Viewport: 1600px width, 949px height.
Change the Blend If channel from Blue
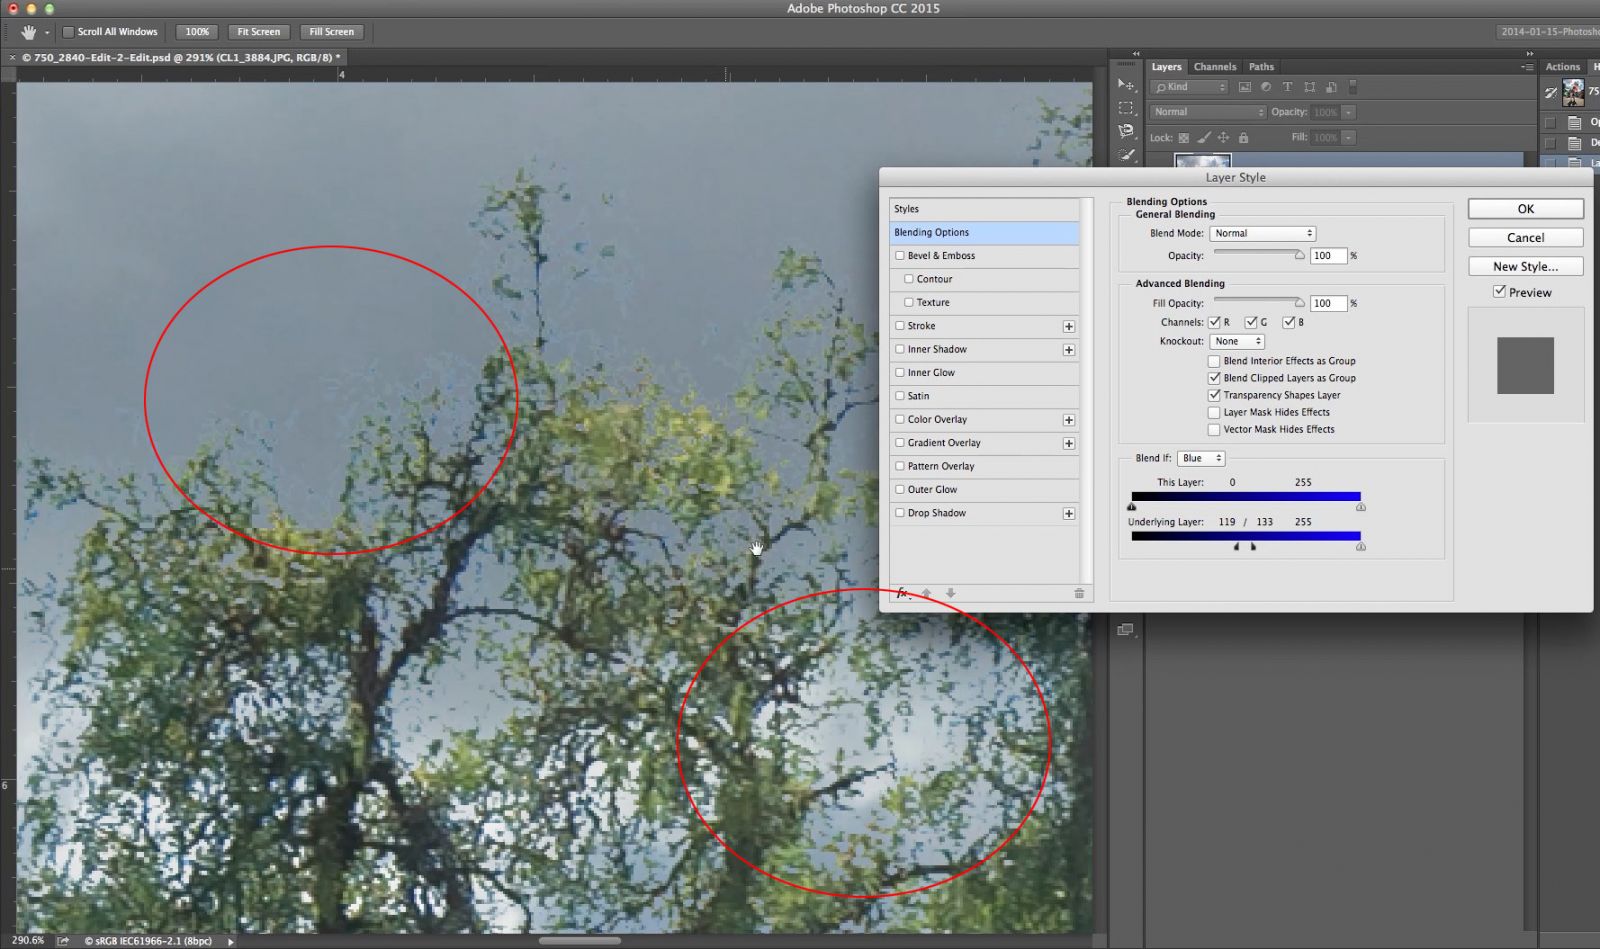coord(1201,458)
